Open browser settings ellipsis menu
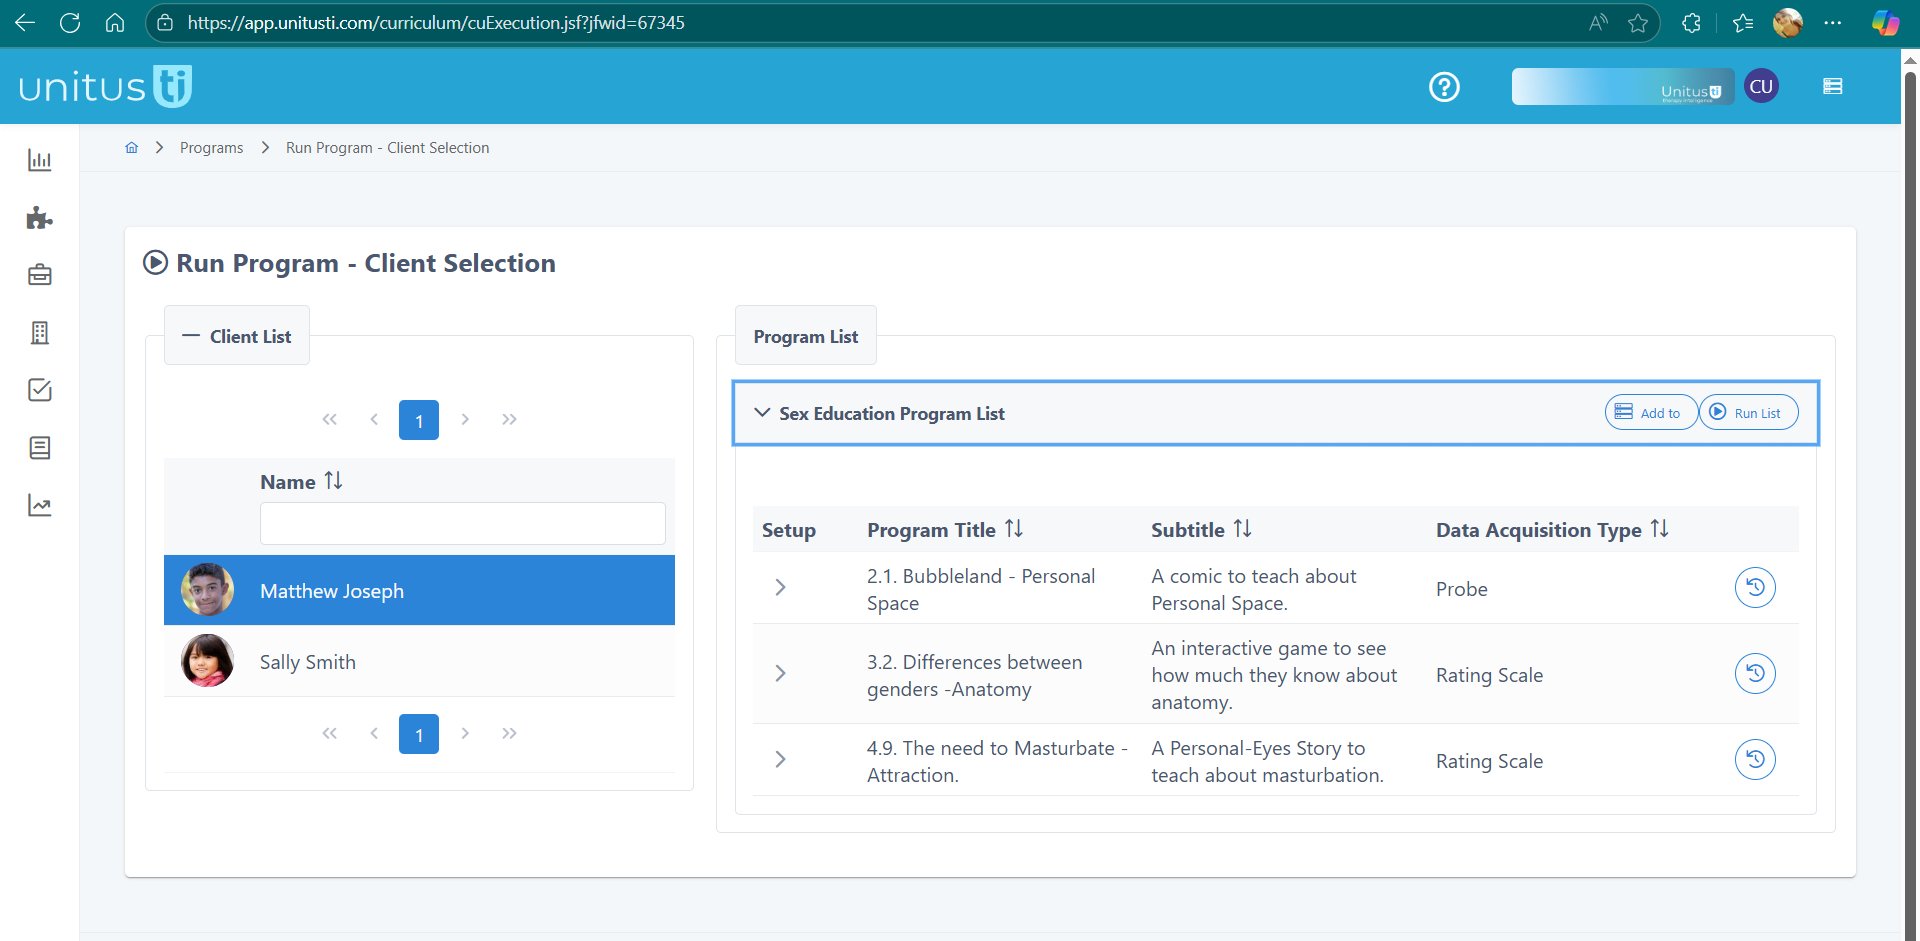The width and height of the screenshot is (1920, 941). pos(1833,22)
